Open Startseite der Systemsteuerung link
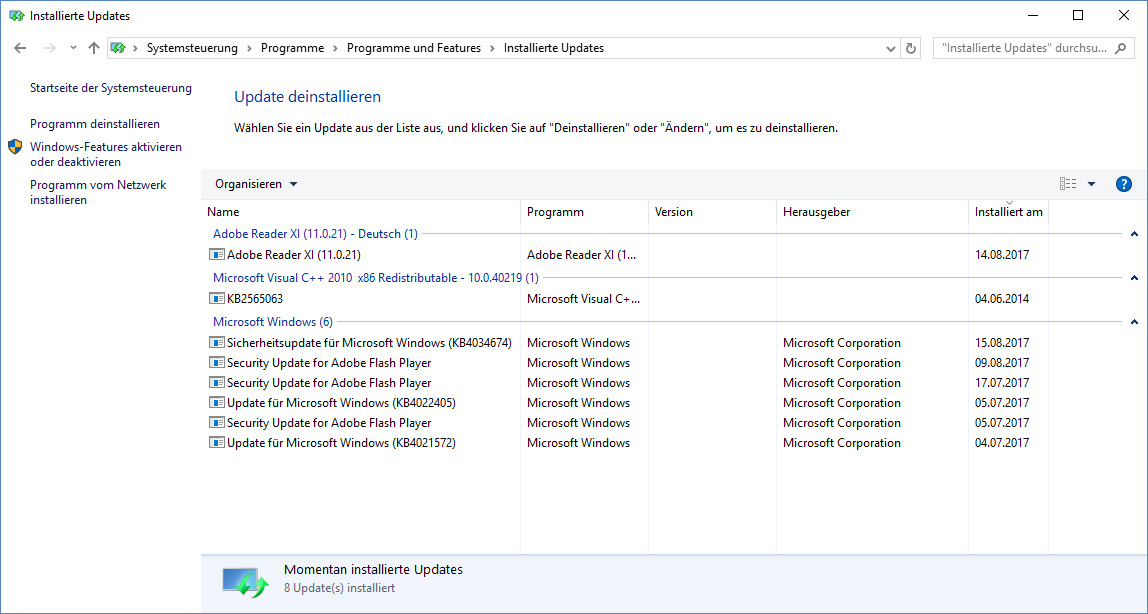1148x614 pixels. pyautogui.click(x=111, y=88)
